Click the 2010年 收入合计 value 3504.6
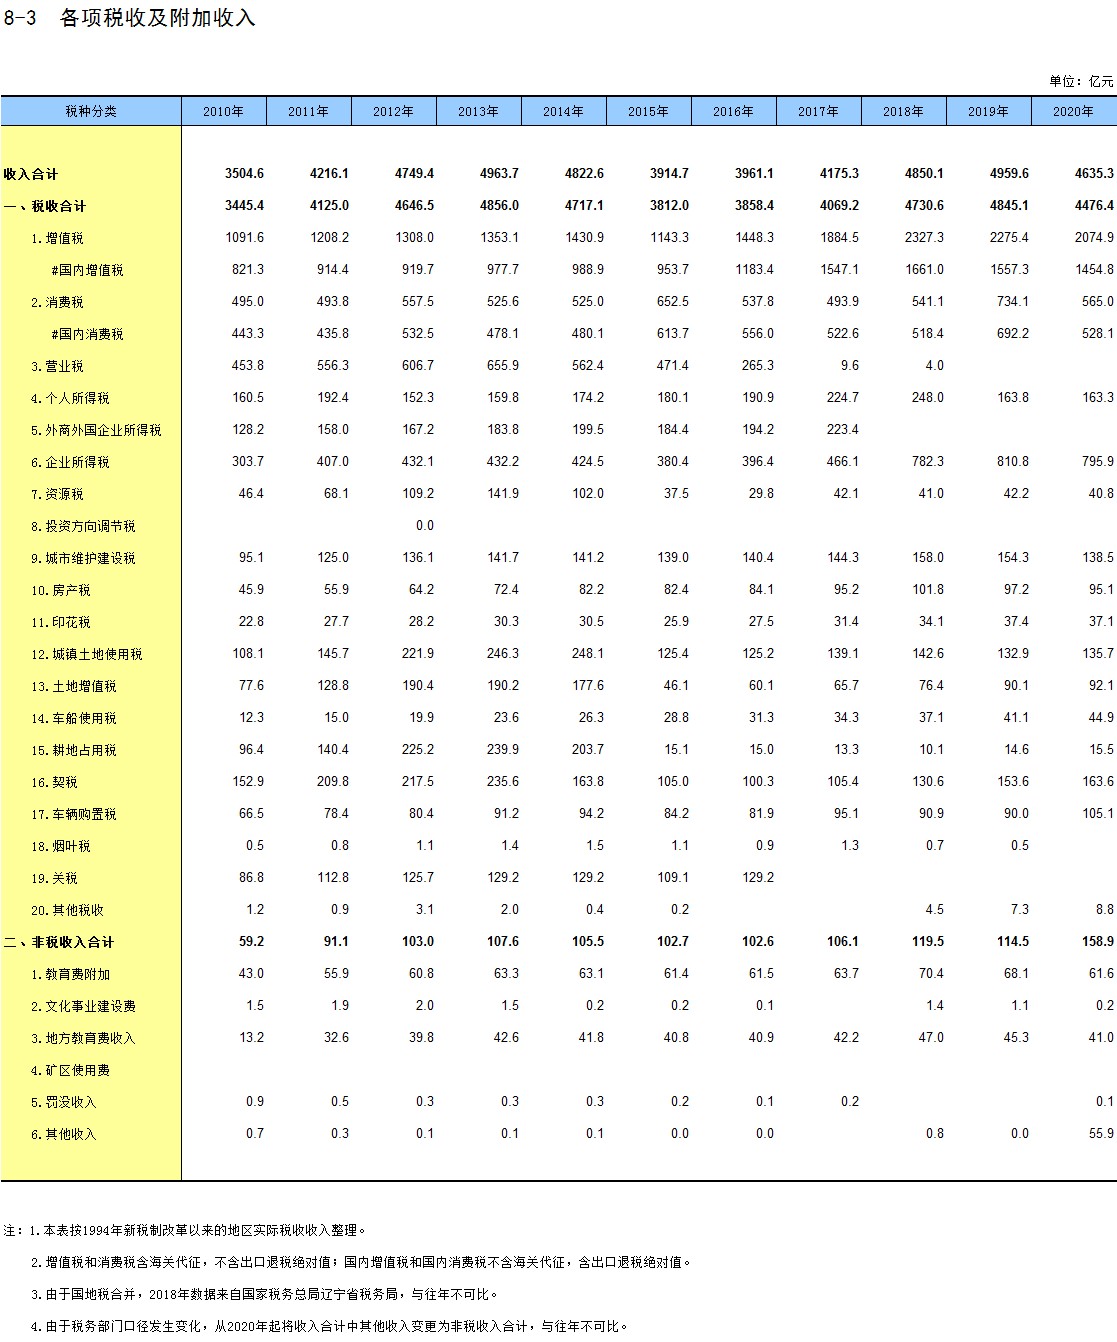 244,173
